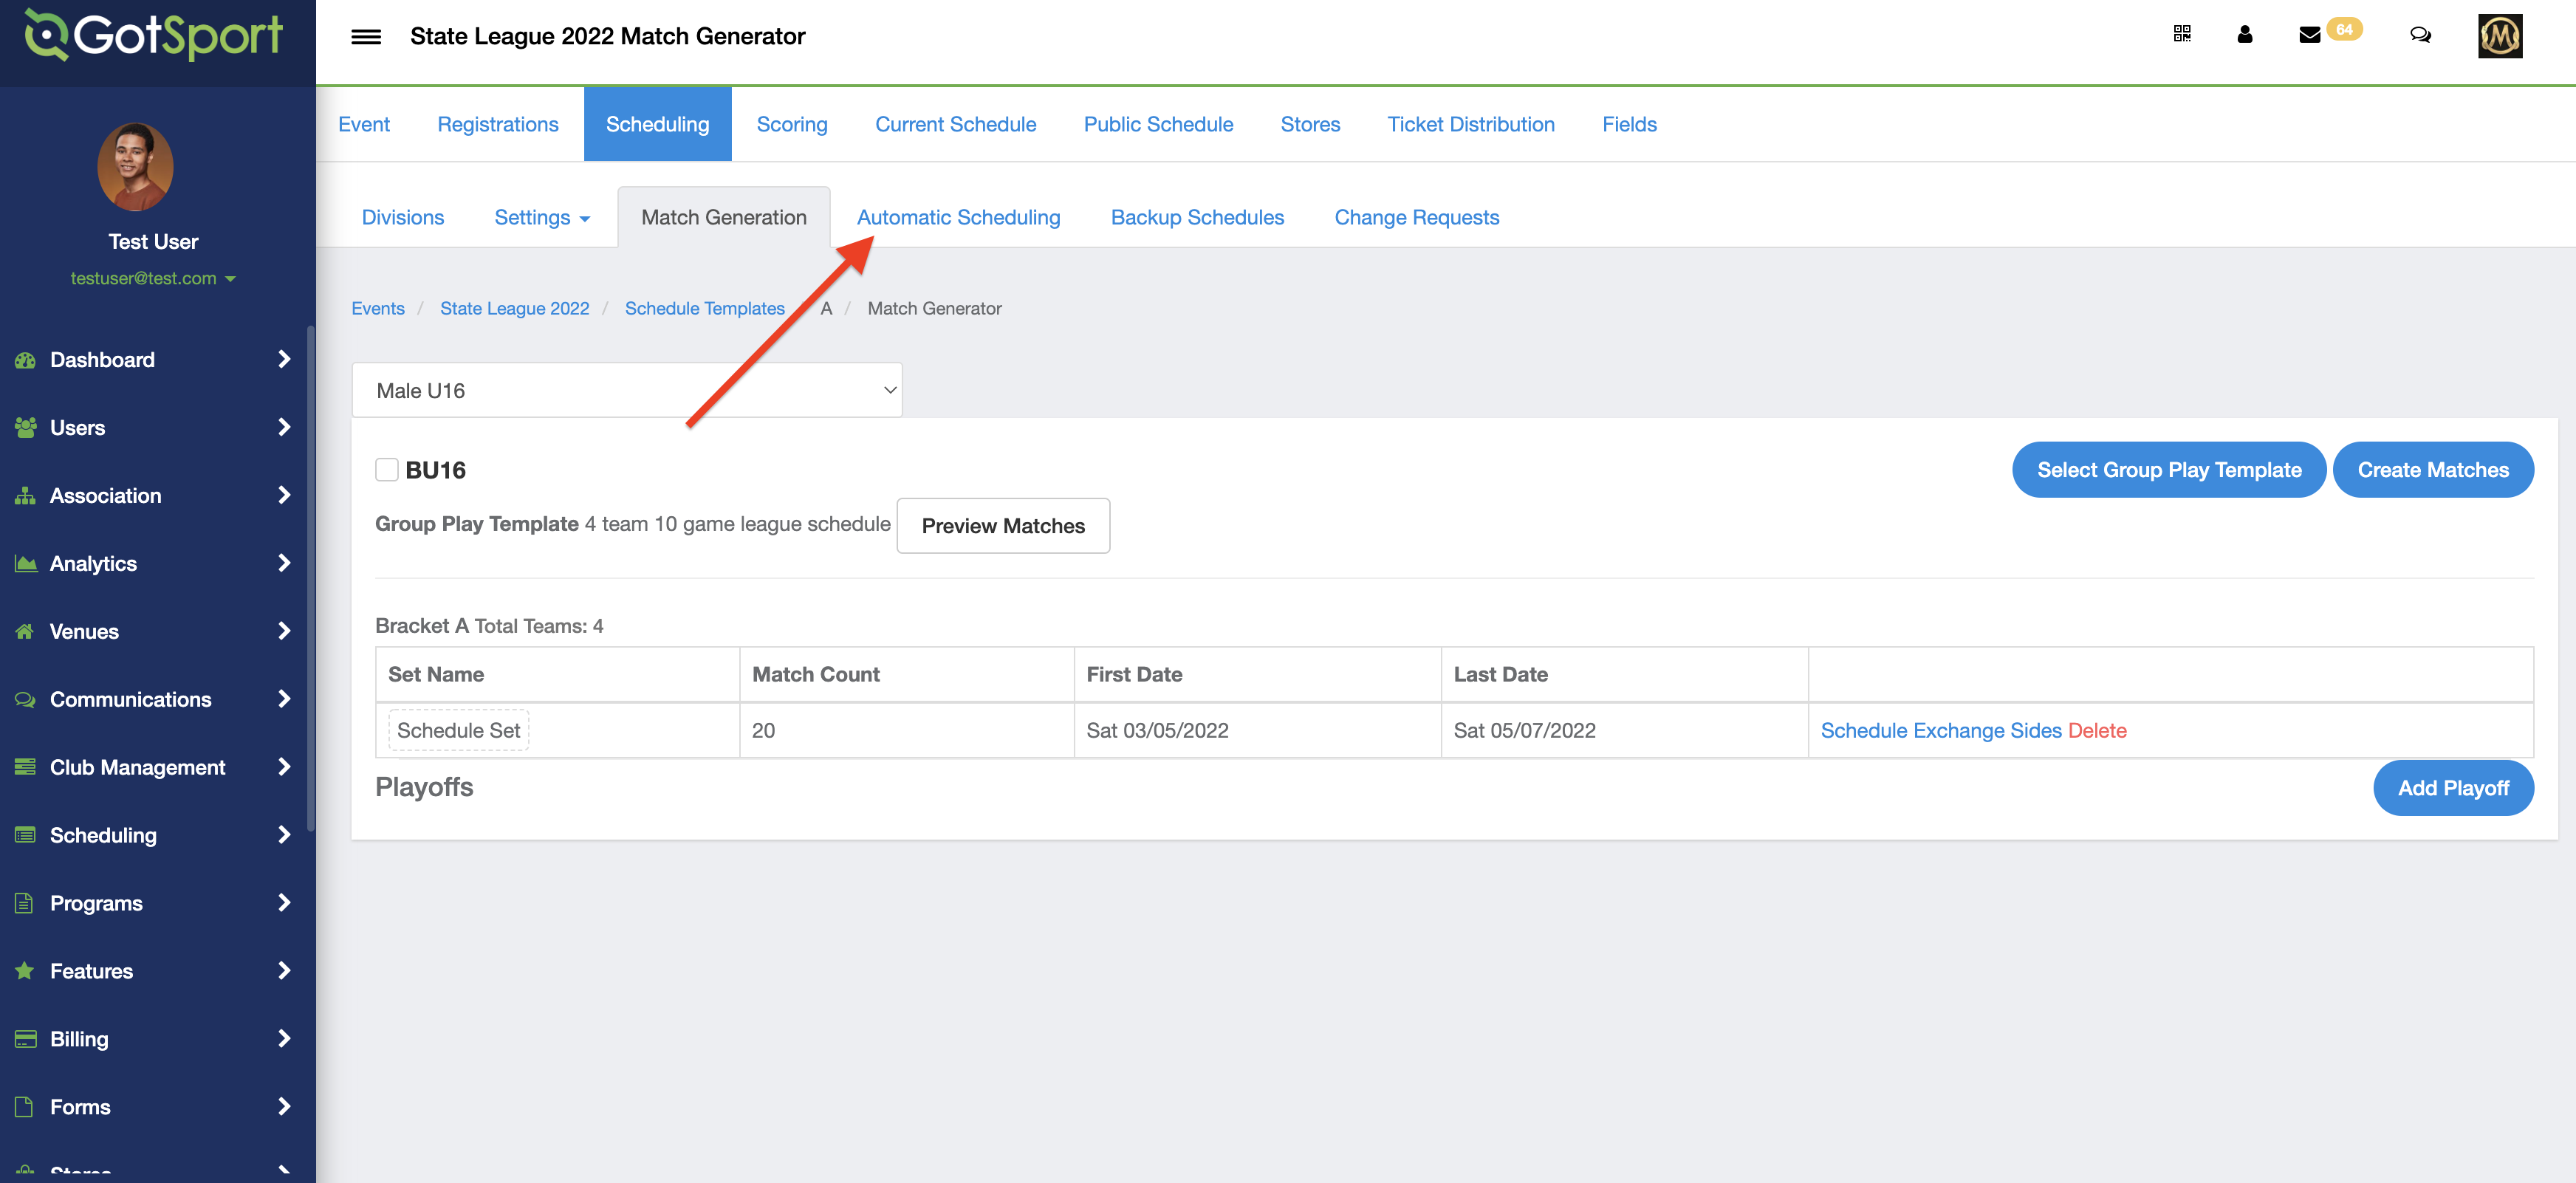Open the user account icon in header
This screenshot has width=2576, height=1183.
(x=2245, y=34)
